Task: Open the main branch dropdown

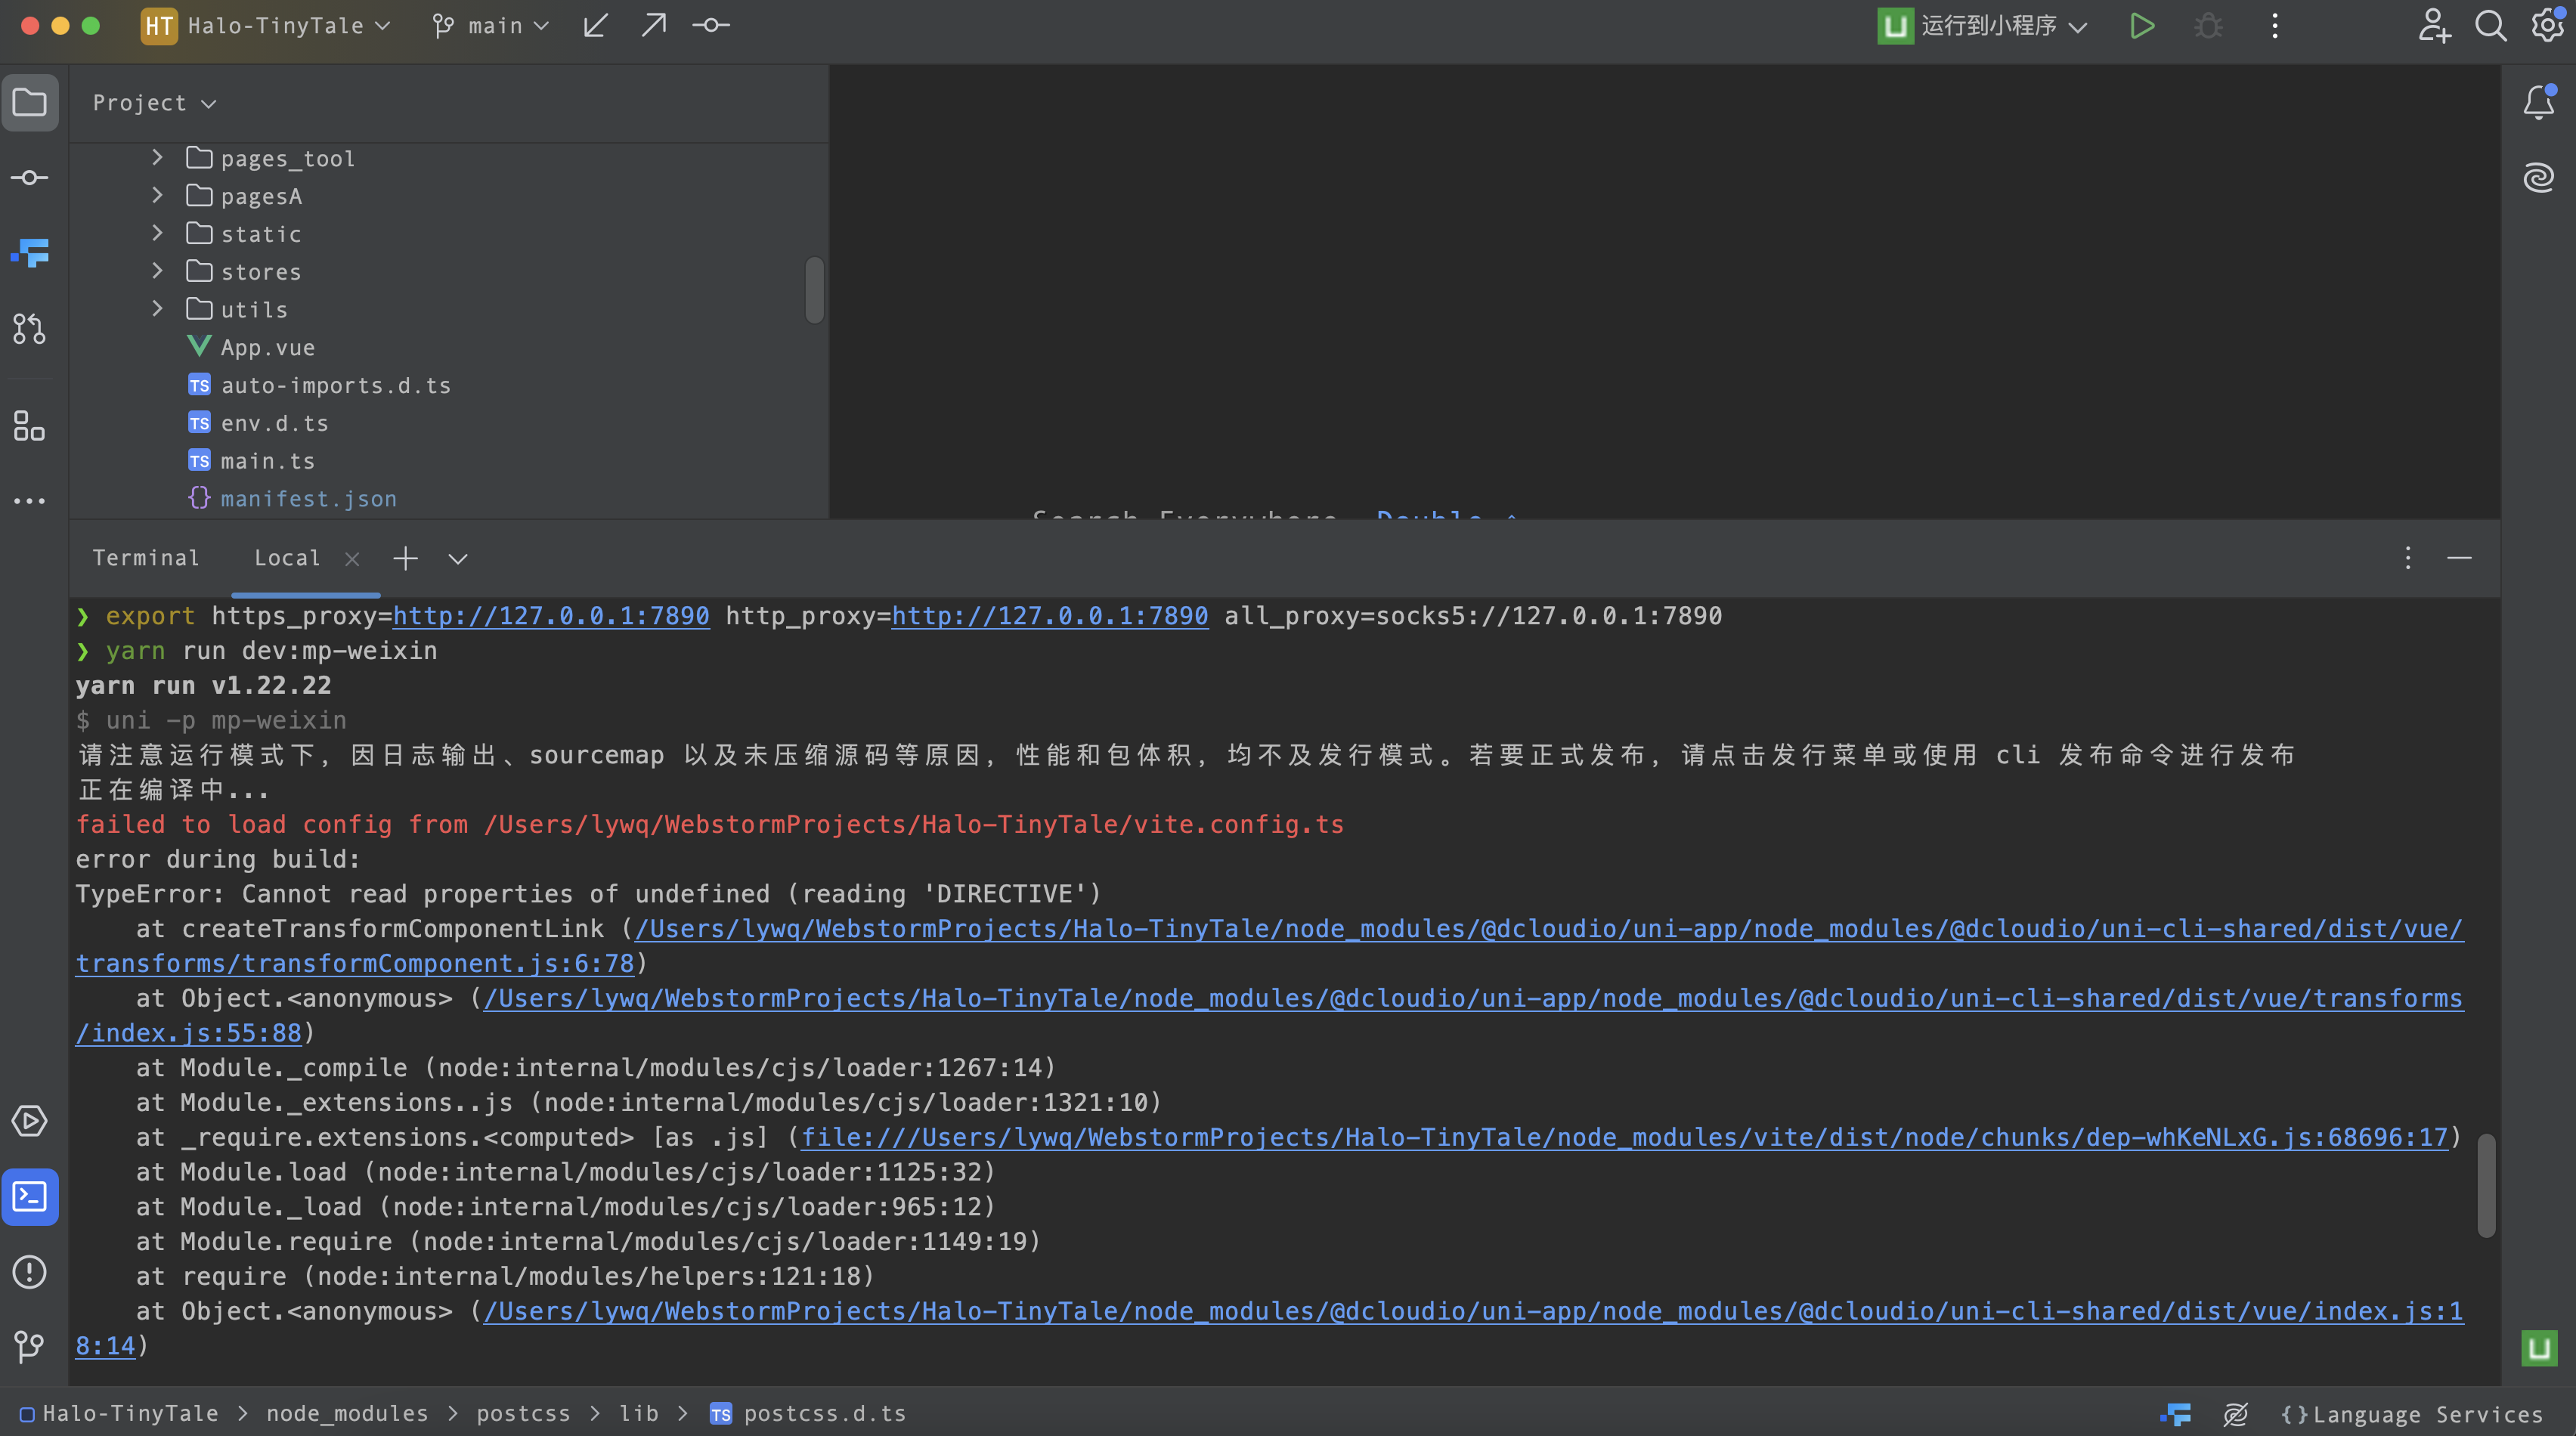Action: (x=490, y=25)
